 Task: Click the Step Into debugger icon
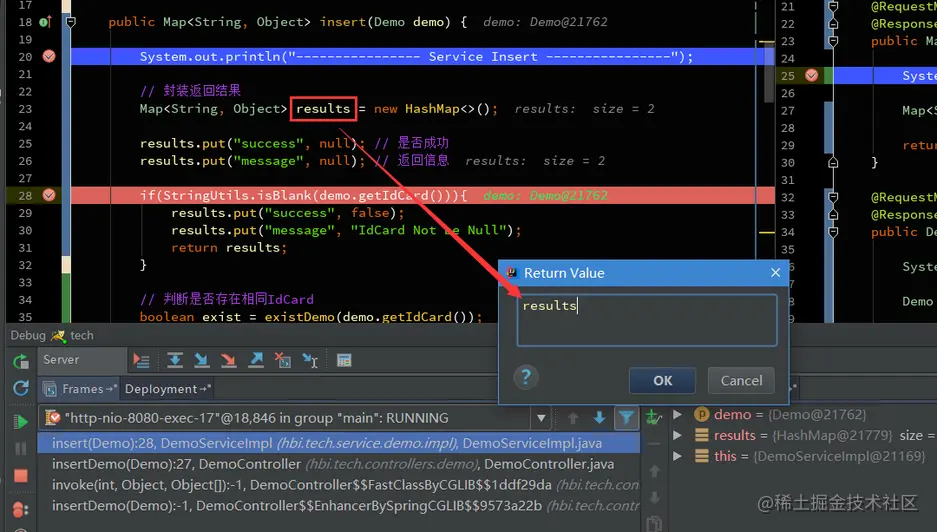click(201, 360)
